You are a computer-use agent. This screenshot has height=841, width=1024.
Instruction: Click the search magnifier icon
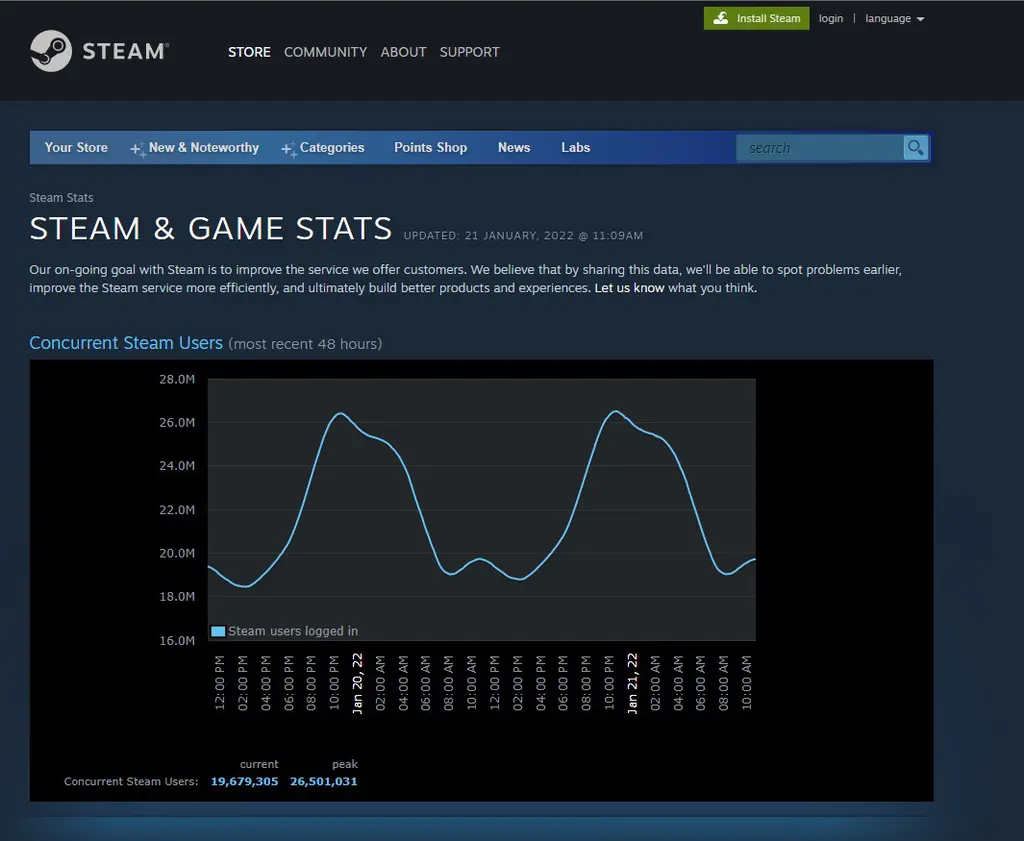coord(916,148)
